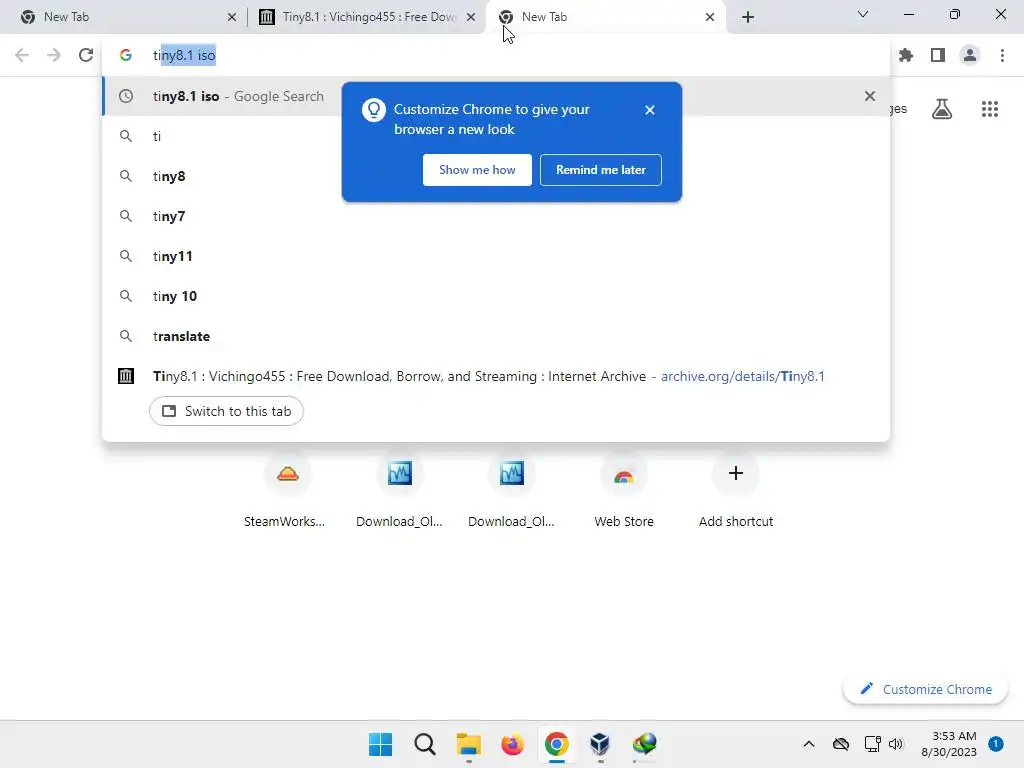
Task: Toggle the side panel icon
Action: (x=938, y=56)
